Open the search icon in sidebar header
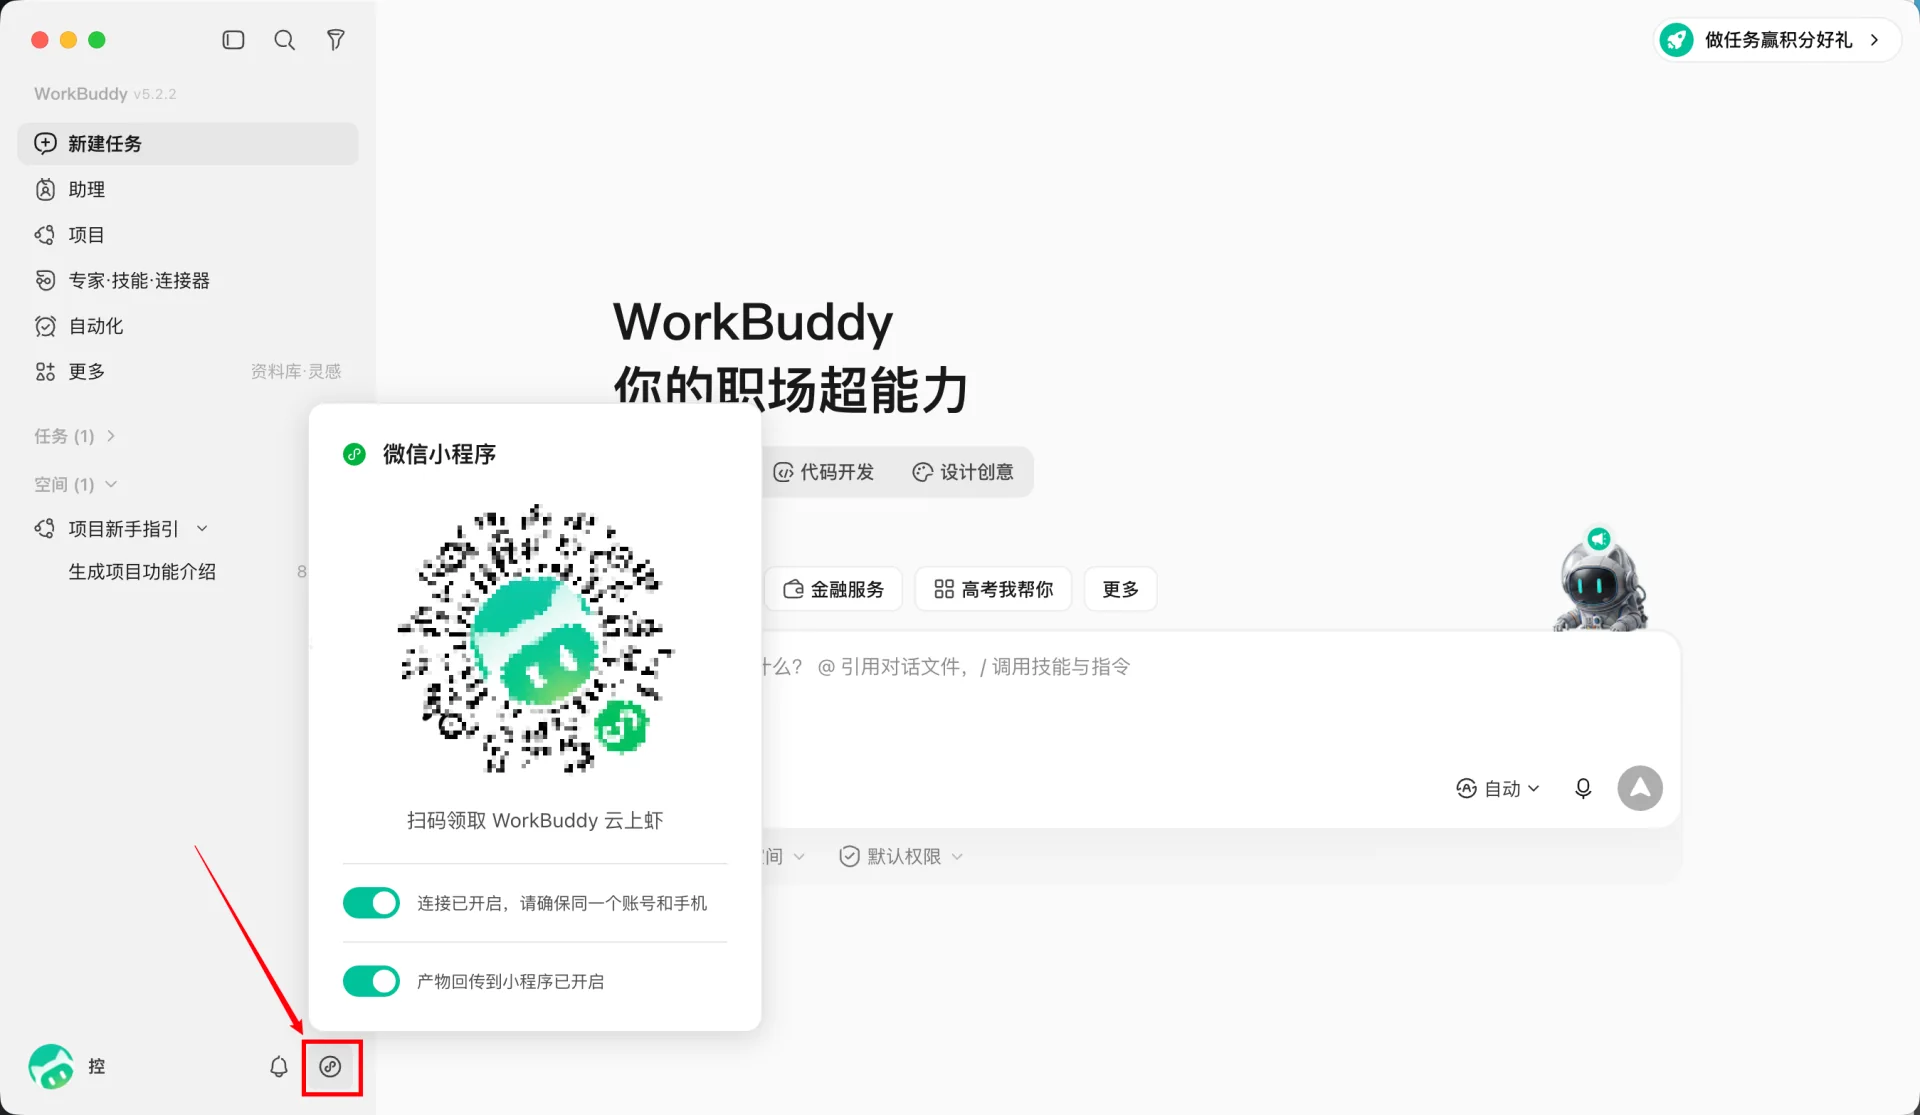The width and height of the screenshot is (1920, 1115). [285, 40]
